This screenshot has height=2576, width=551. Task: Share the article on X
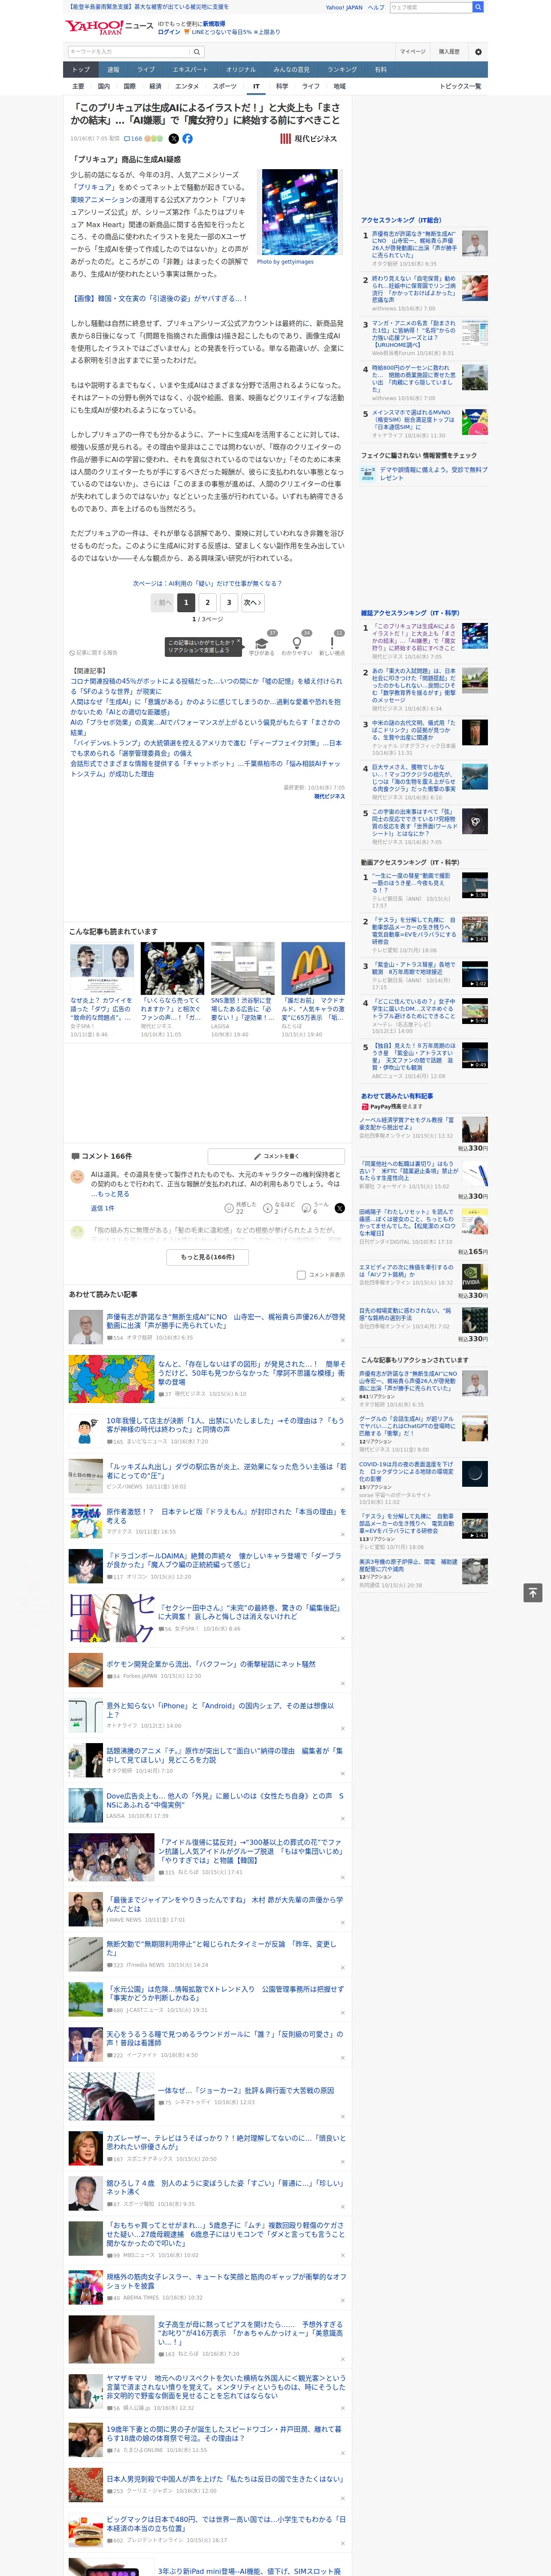[x=174, y=139]
